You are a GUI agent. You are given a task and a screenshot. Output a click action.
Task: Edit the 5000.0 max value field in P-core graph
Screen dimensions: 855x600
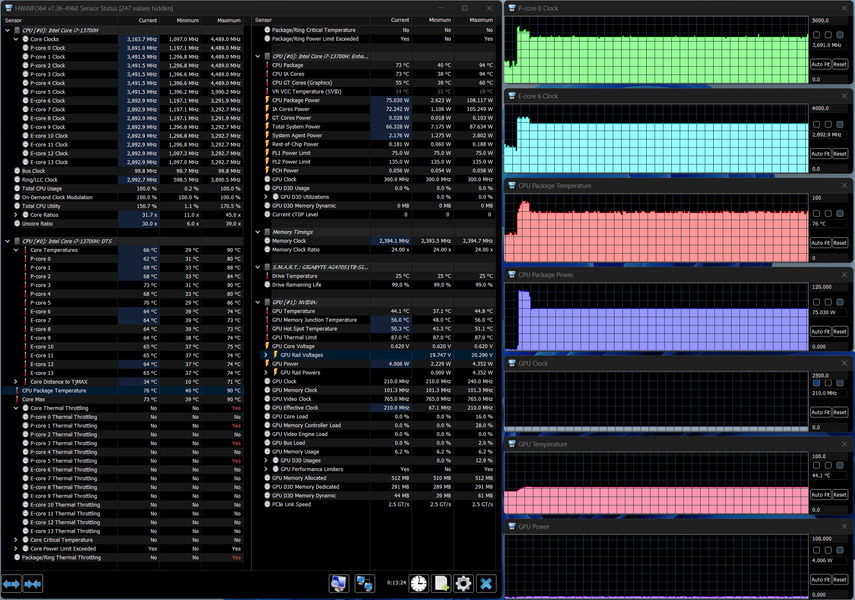click(x=829, y=20)
